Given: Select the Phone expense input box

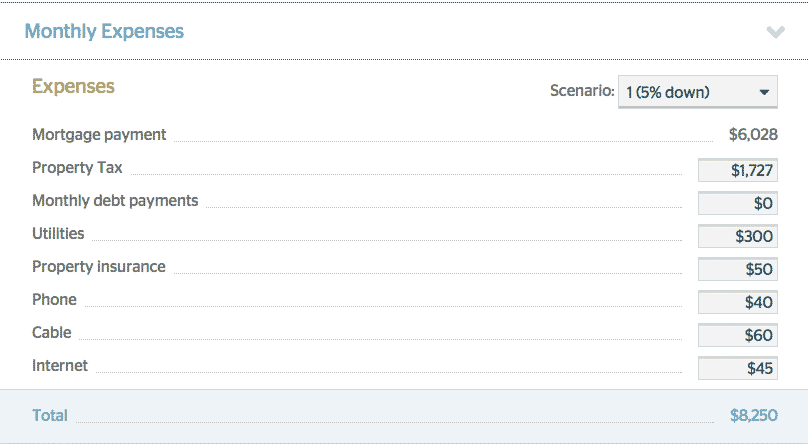Looking at the screenshot, I should [737, 302].
